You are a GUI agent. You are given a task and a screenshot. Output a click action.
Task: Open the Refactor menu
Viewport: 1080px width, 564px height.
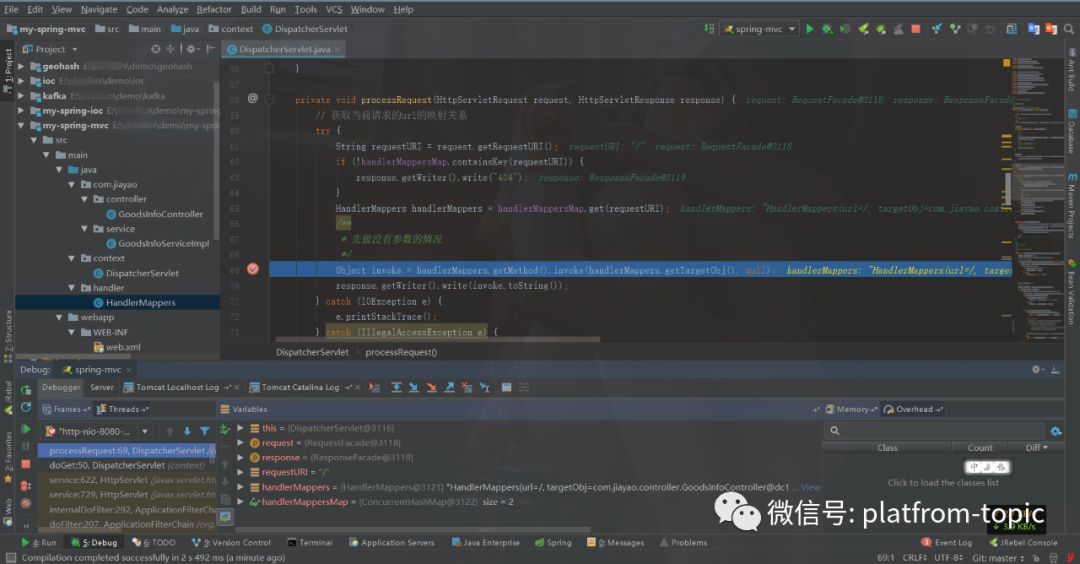[x=214, y=9]
